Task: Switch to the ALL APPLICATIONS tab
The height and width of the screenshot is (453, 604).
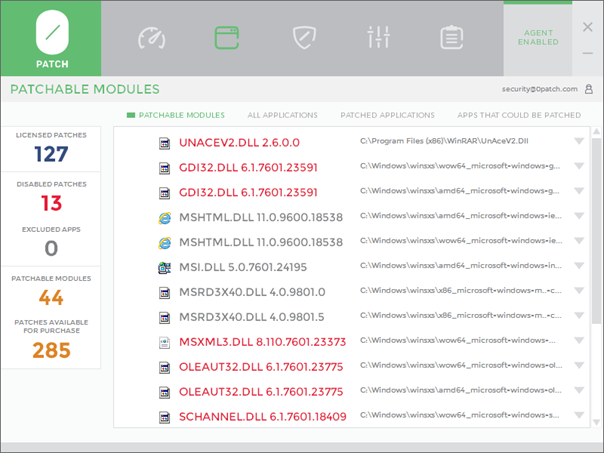Action: (282, 115)
